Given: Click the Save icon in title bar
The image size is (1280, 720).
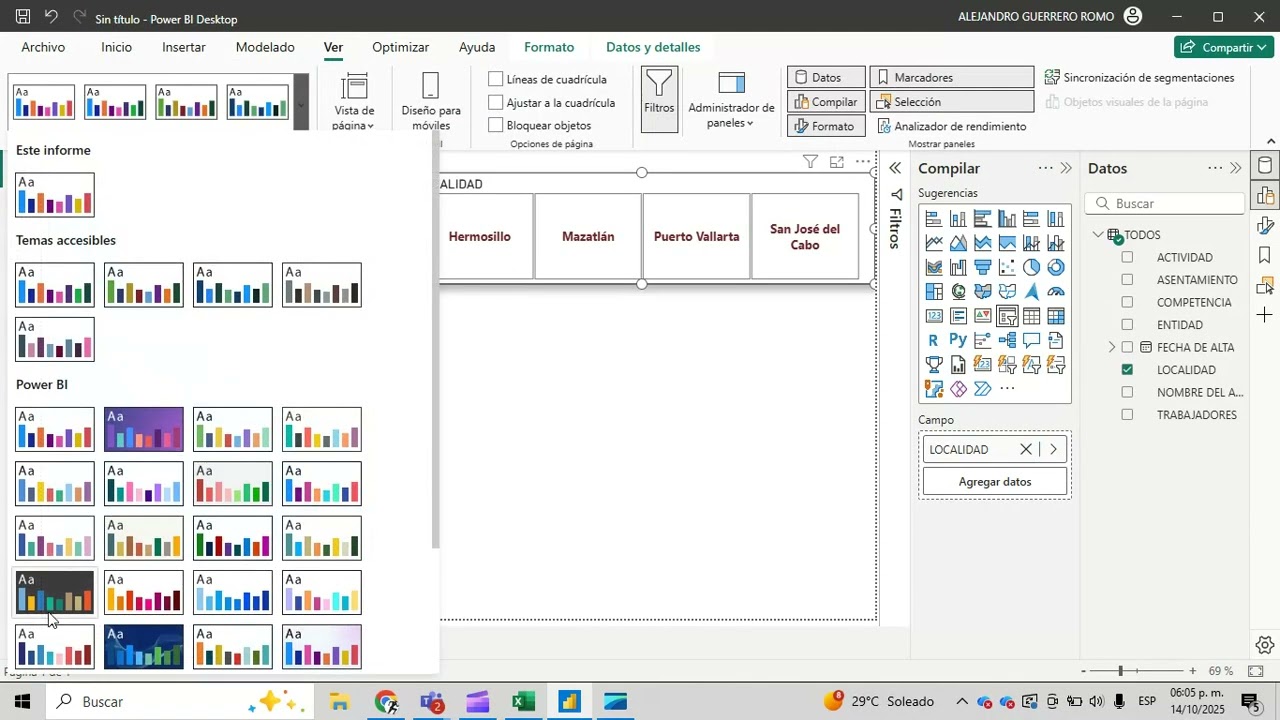Looking at the screenshot, I should coord(22,17).
